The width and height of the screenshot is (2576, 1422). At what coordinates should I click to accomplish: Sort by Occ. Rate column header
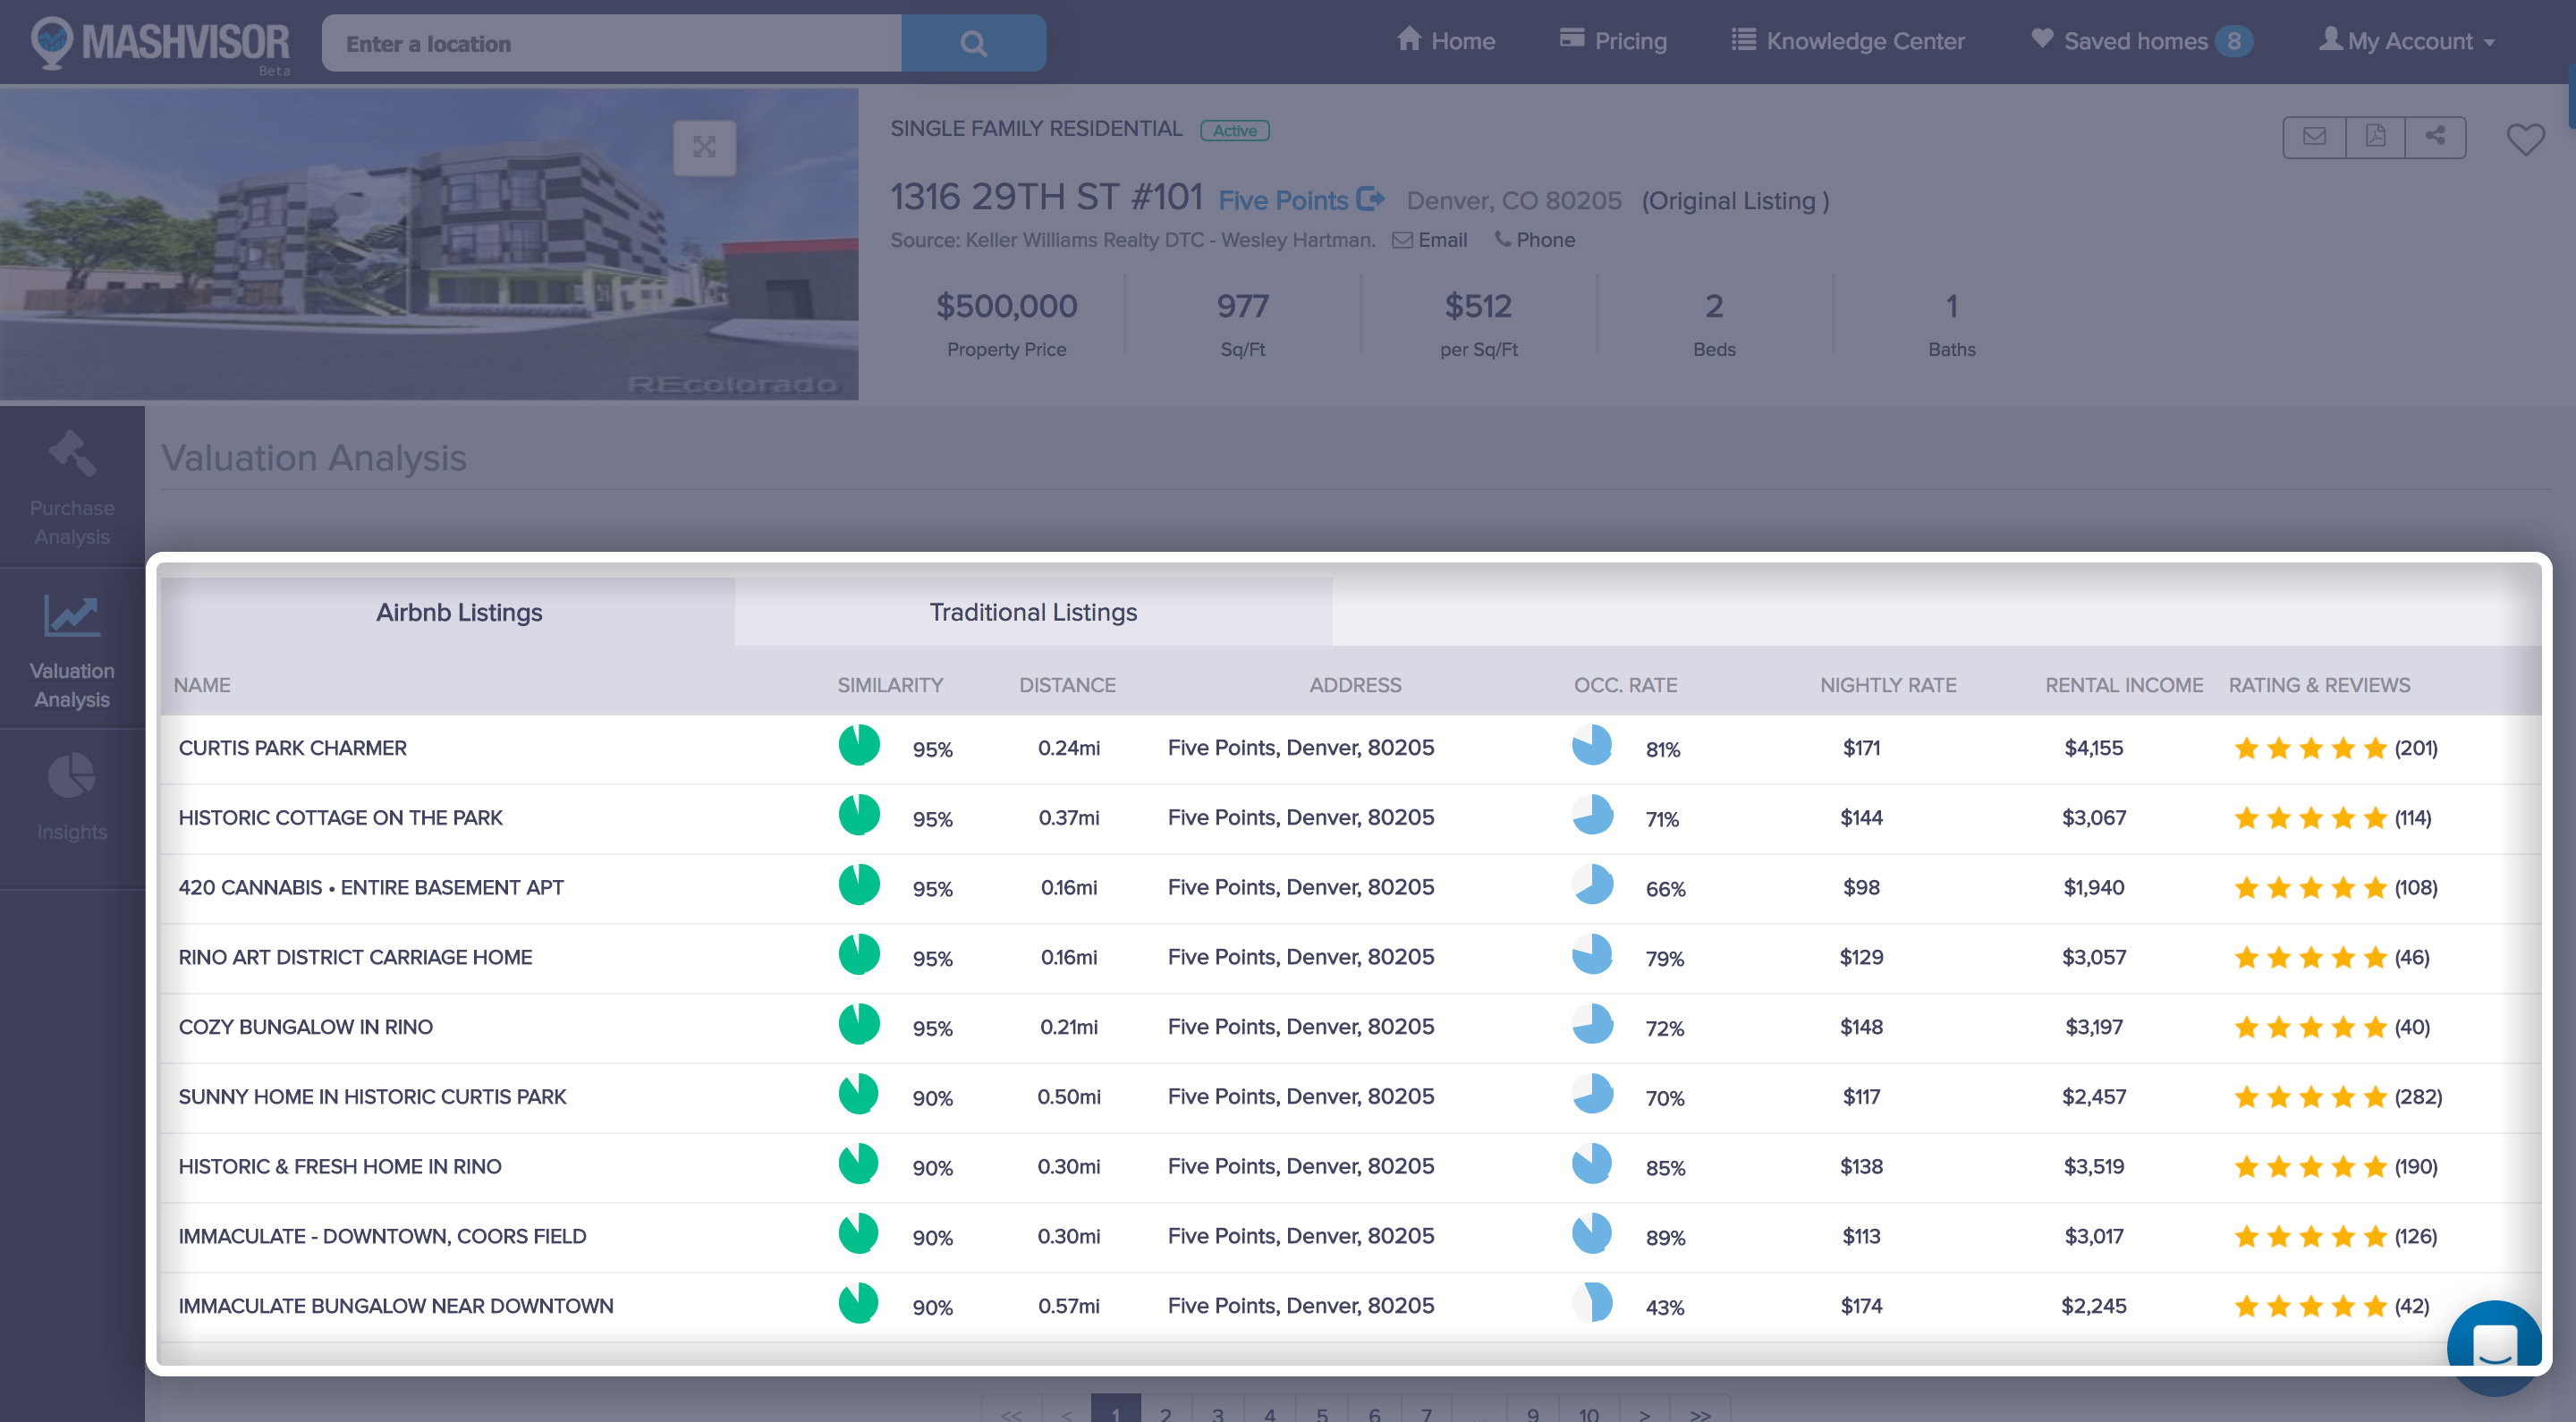pos(1624,685)
